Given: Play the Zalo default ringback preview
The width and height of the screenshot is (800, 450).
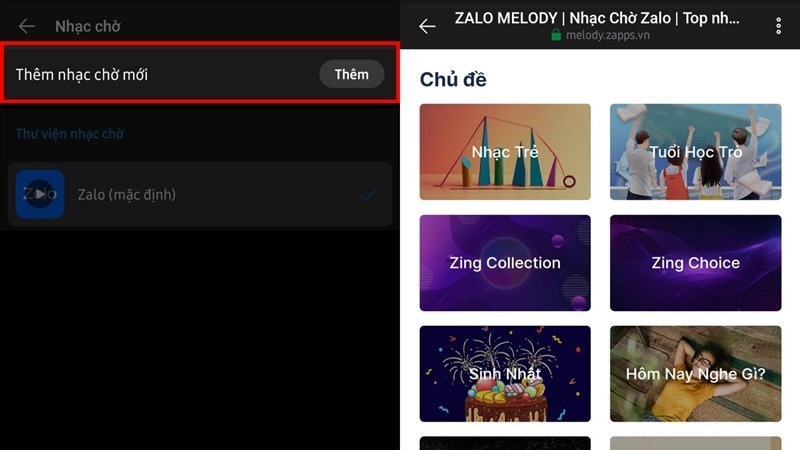Looking at the screenshot, I should tap(40, 194).
